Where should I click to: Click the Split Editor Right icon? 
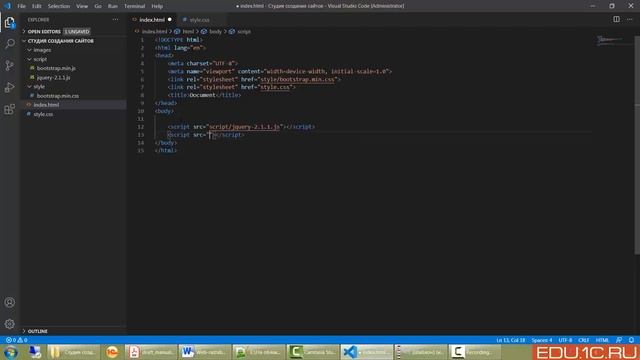tap(616, 19)
